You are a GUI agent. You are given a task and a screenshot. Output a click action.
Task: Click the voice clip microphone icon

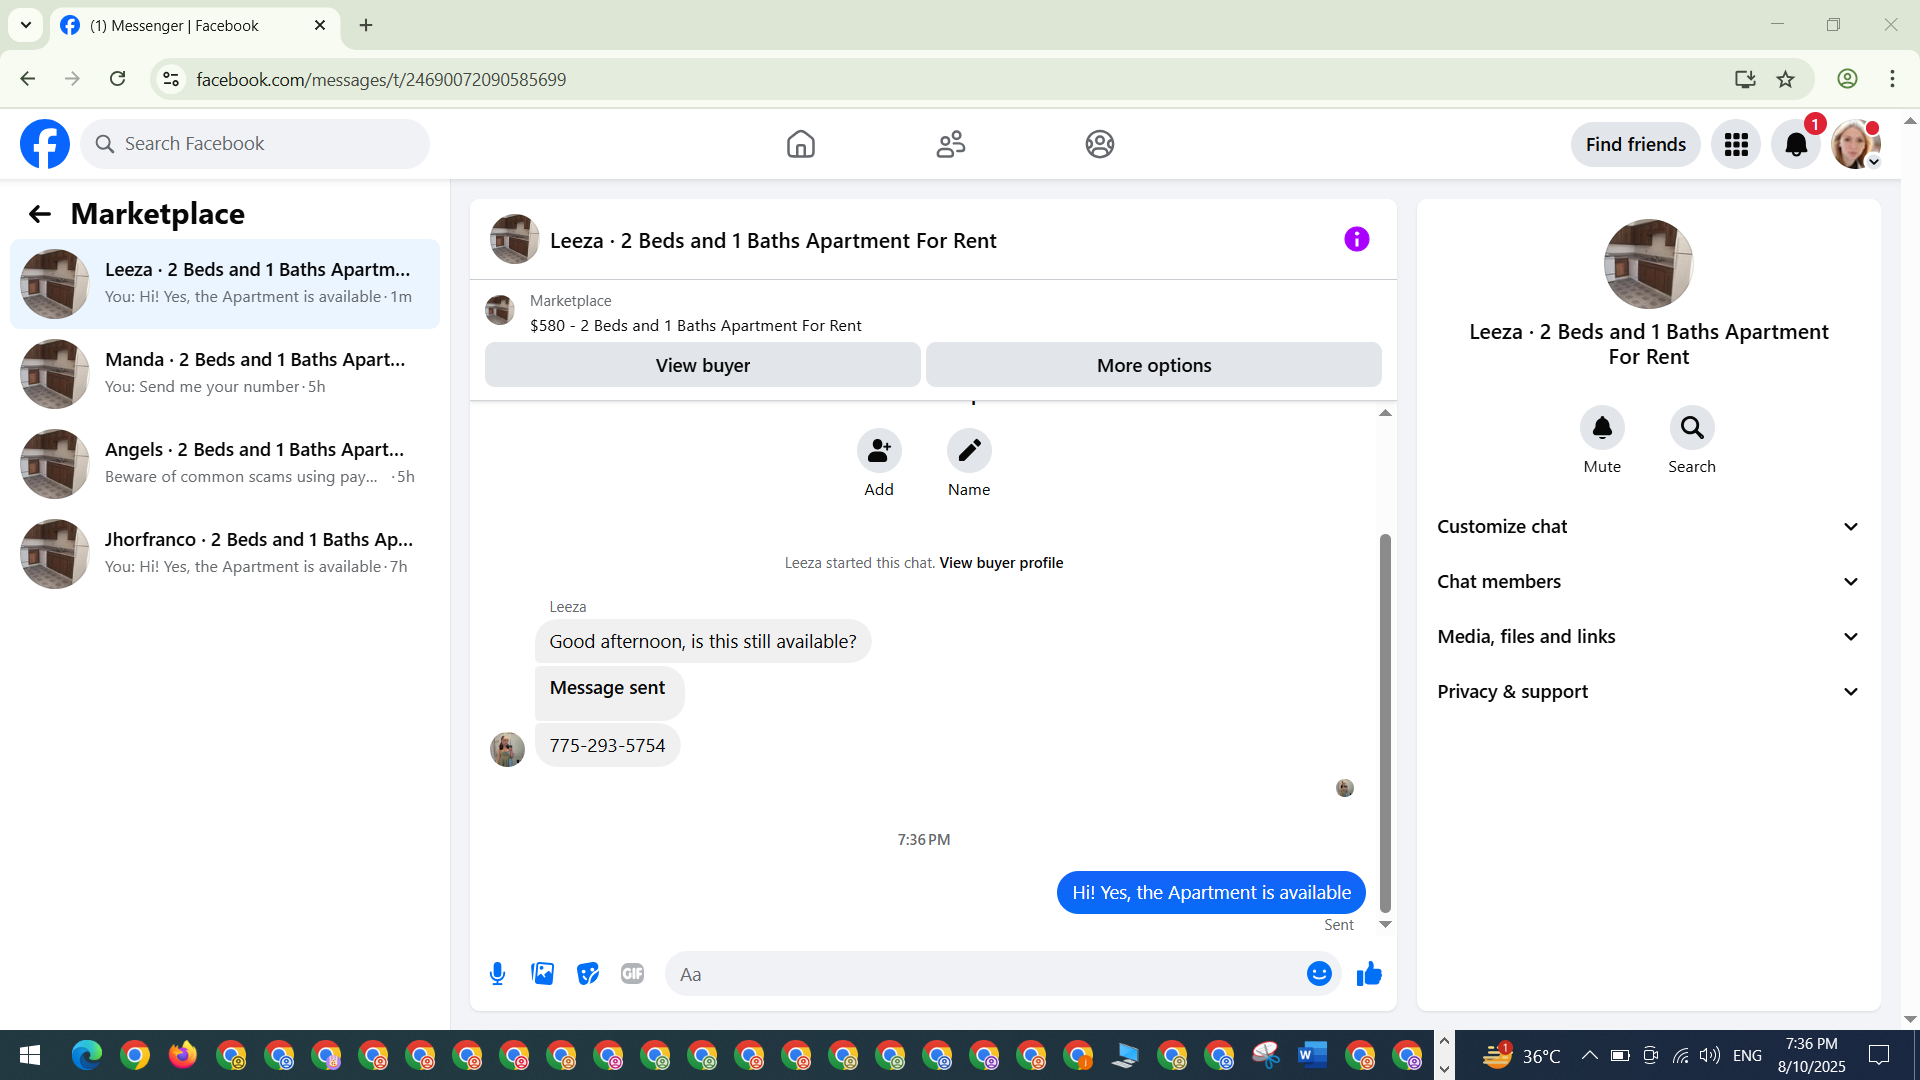point(497,974)
